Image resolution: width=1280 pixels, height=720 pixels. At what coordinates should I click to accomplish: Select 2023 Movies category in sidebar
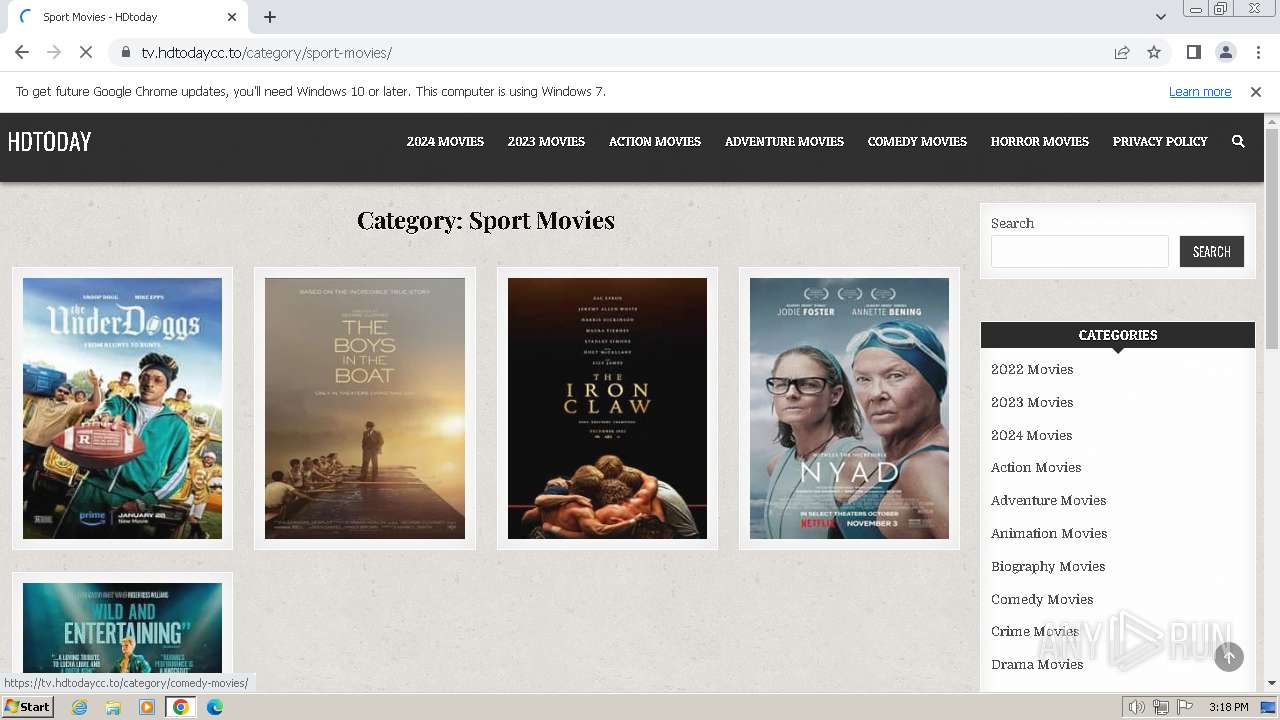point(1032,402)
